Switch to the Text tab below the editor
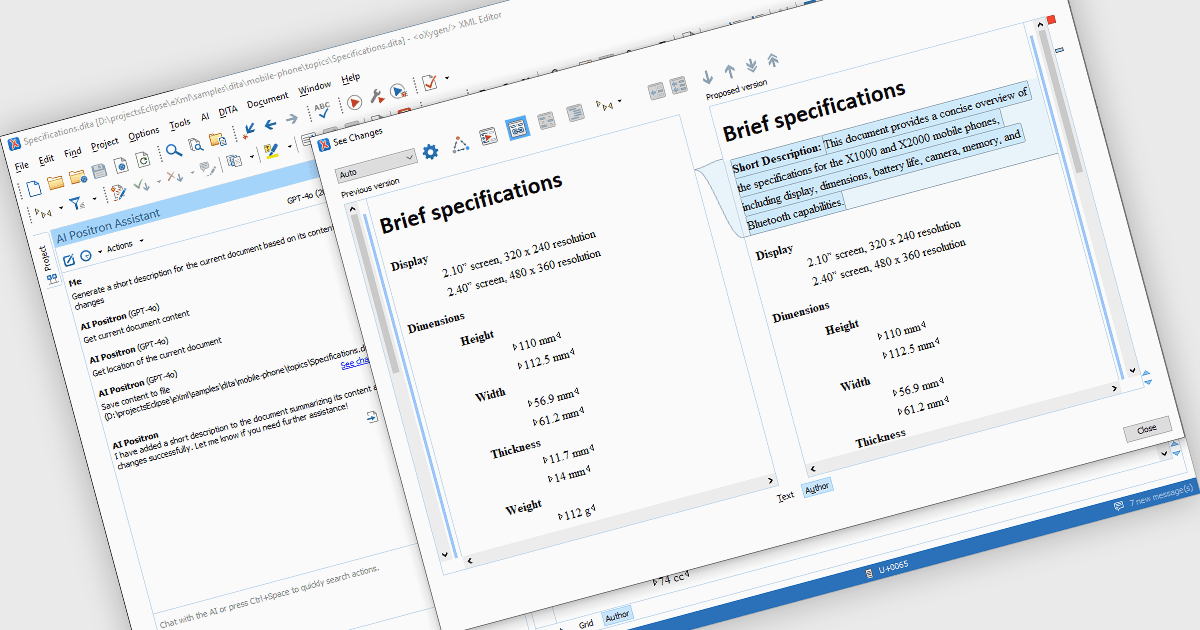Viewport: 1200px width, 630px height. tap(785, 495)
